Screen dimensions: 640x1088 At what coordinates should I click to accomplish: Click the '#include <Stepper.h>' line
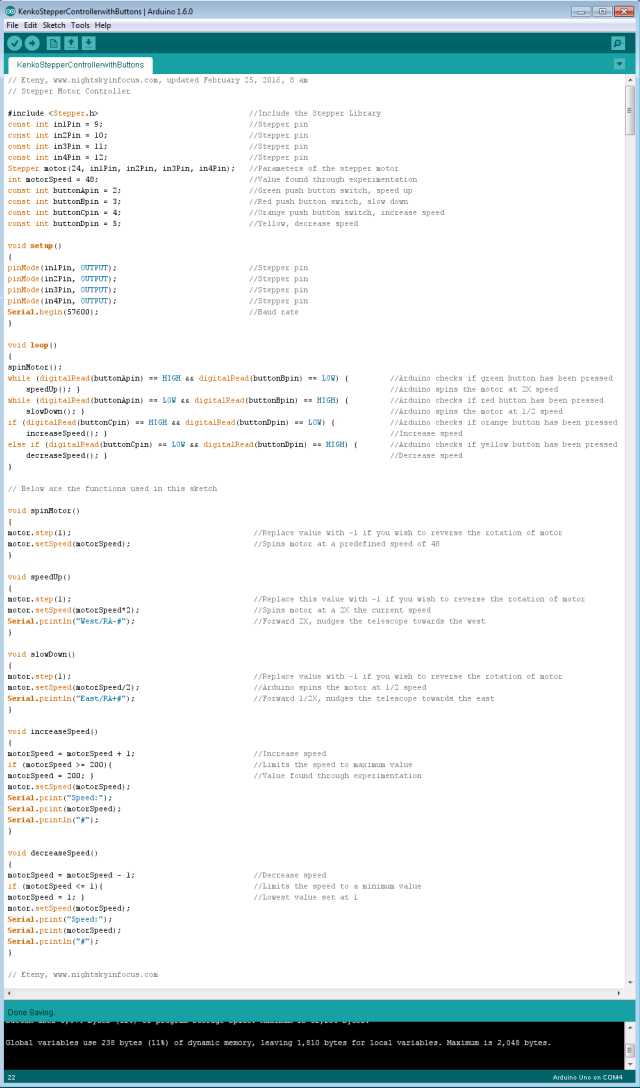coord(53,113)
